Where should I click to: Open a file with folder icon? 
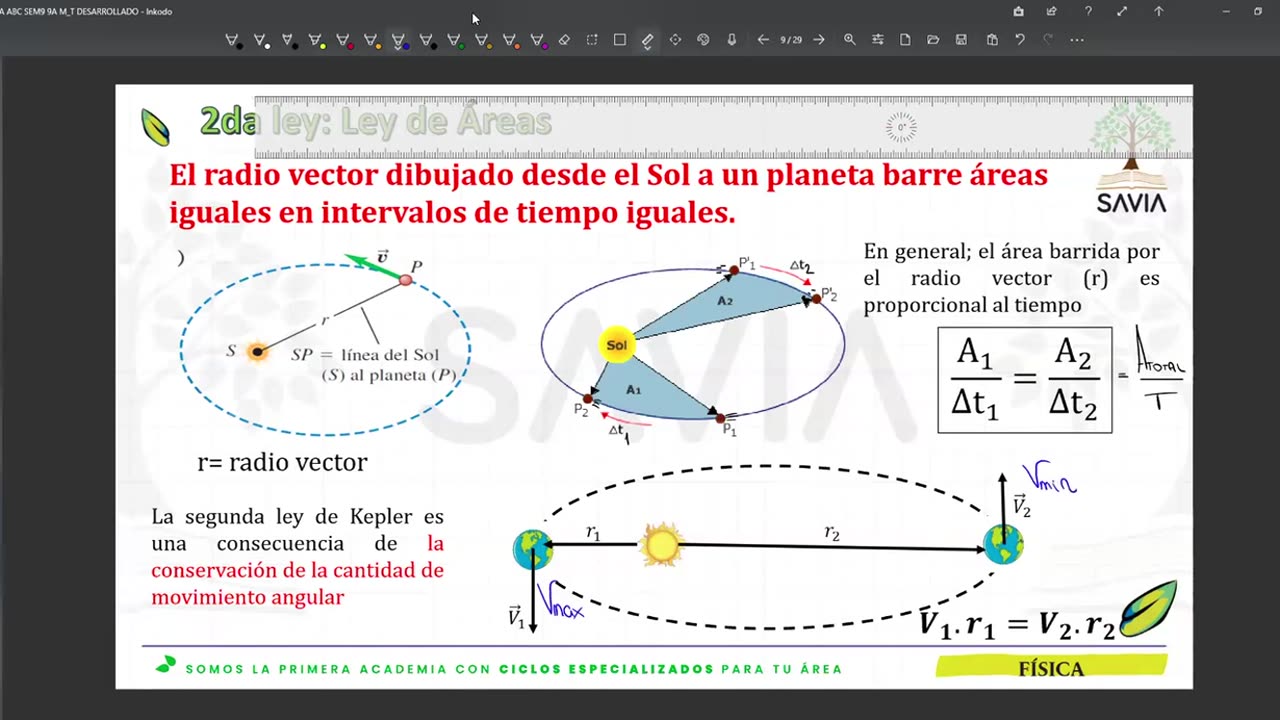(x=933, y=40)
